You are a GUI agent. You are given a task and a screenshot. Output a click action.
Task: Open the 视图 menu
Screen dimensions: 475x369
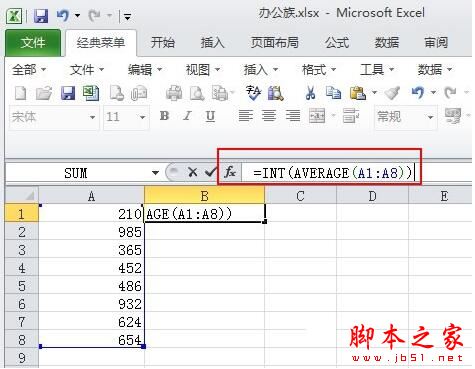click(x=203, y=70)
